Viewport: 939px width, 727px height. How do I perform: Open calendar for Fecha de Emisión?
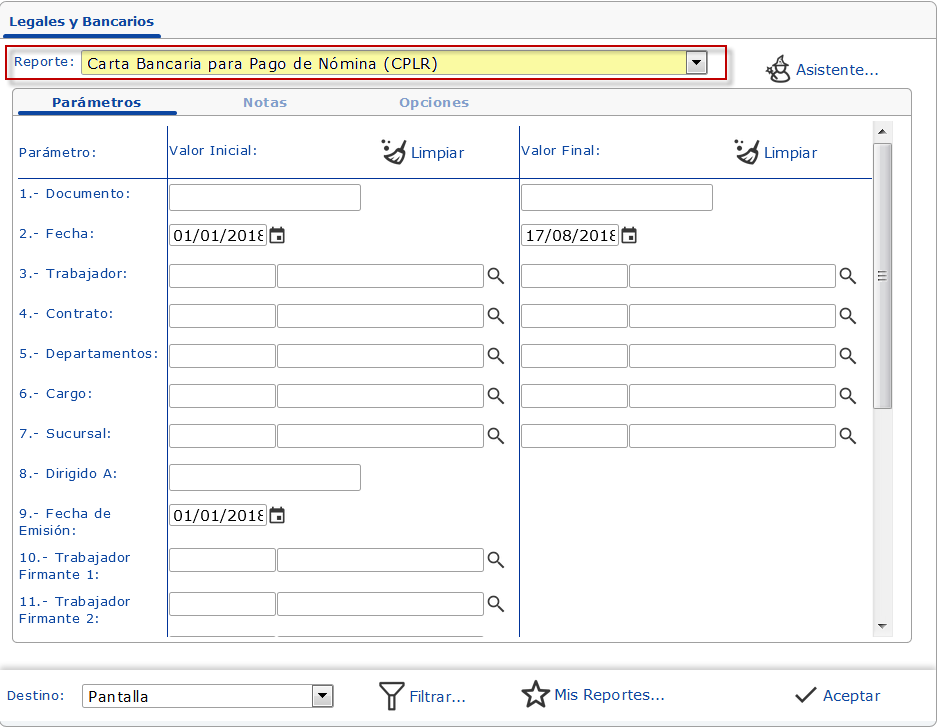[278, 516]
